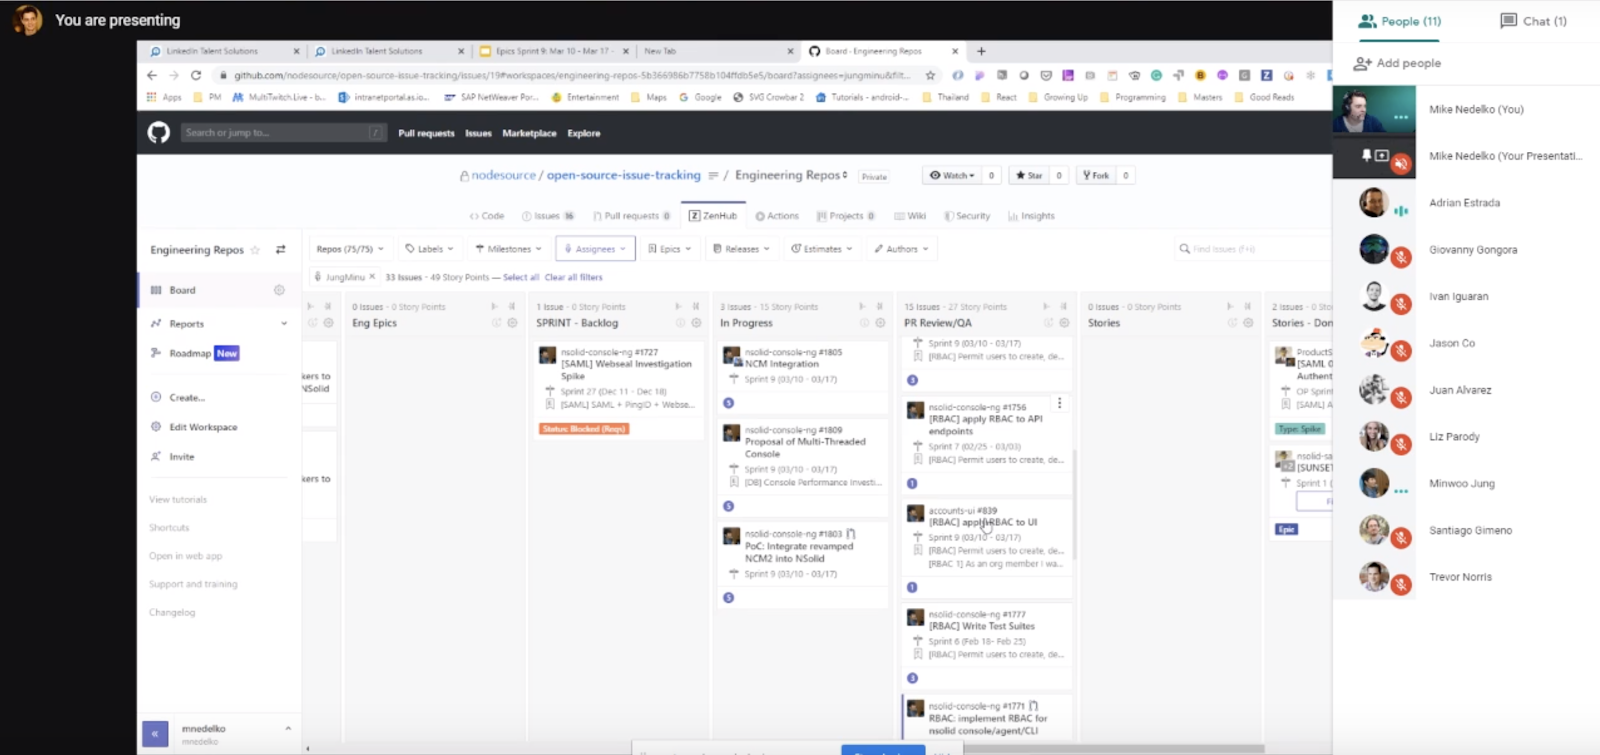1600x755 pixels.
Task: Toggle Giovanny Gongora's muted microphone icon
Action: click(x=1401, y=257)
